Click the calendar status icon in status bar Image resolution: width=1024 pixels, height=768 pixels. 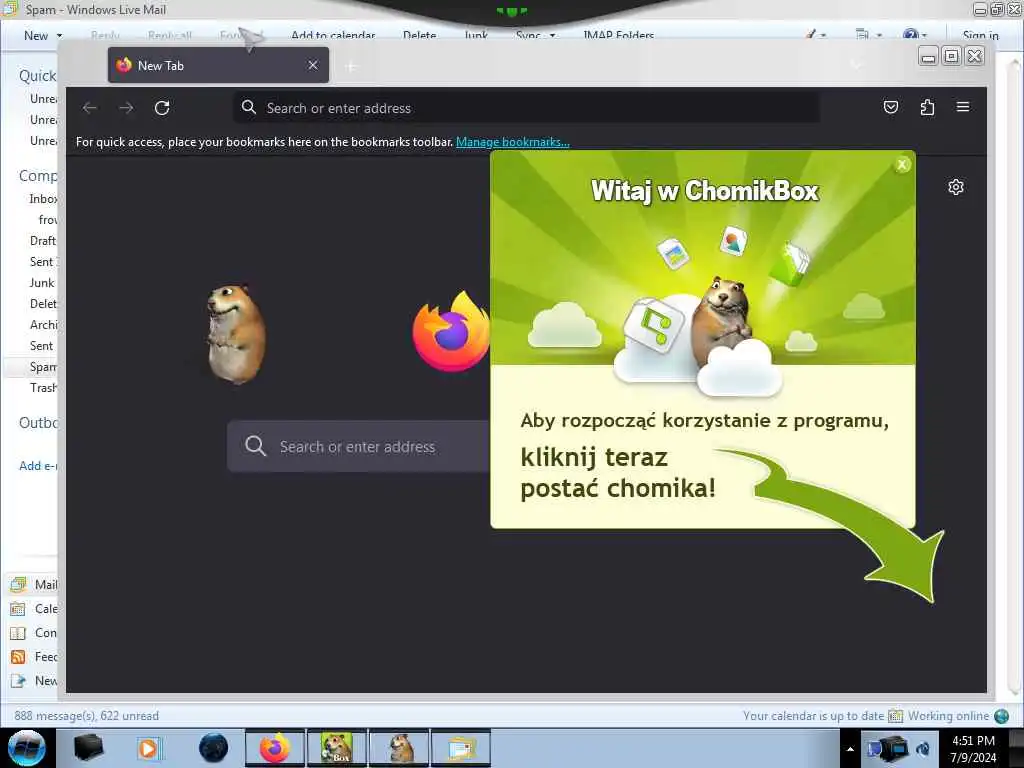[895, 716]
